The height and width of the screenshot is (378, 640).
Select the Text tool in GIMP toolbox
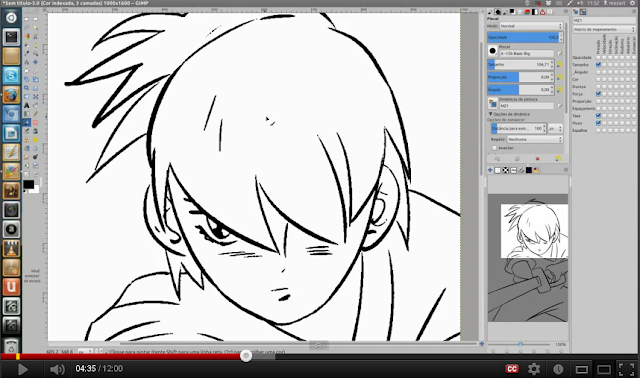point(27,105)
